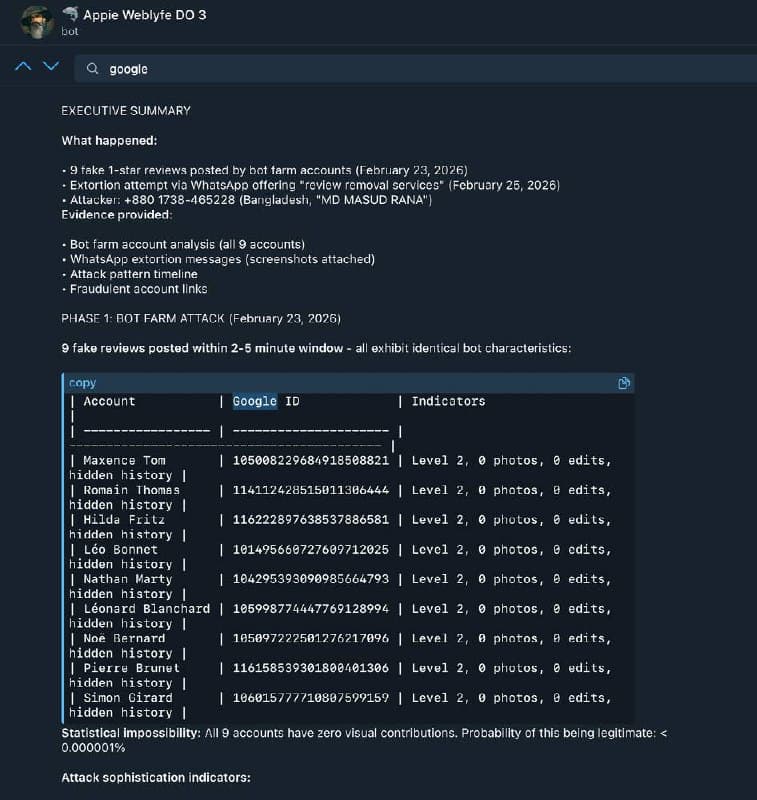Go to next search result arrow
757x800 pixels.
coord(51,66)
